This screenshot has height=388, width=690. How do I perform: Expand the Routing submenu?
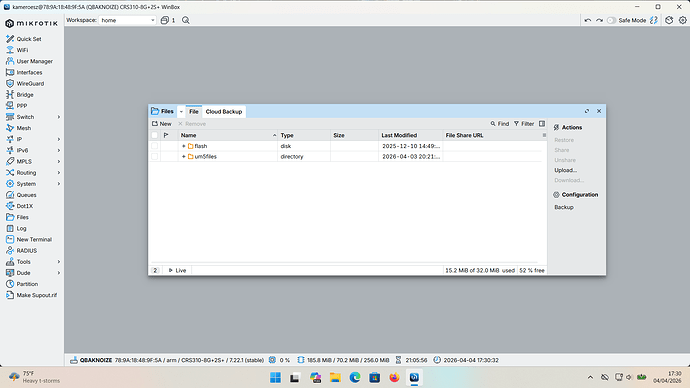59,172
